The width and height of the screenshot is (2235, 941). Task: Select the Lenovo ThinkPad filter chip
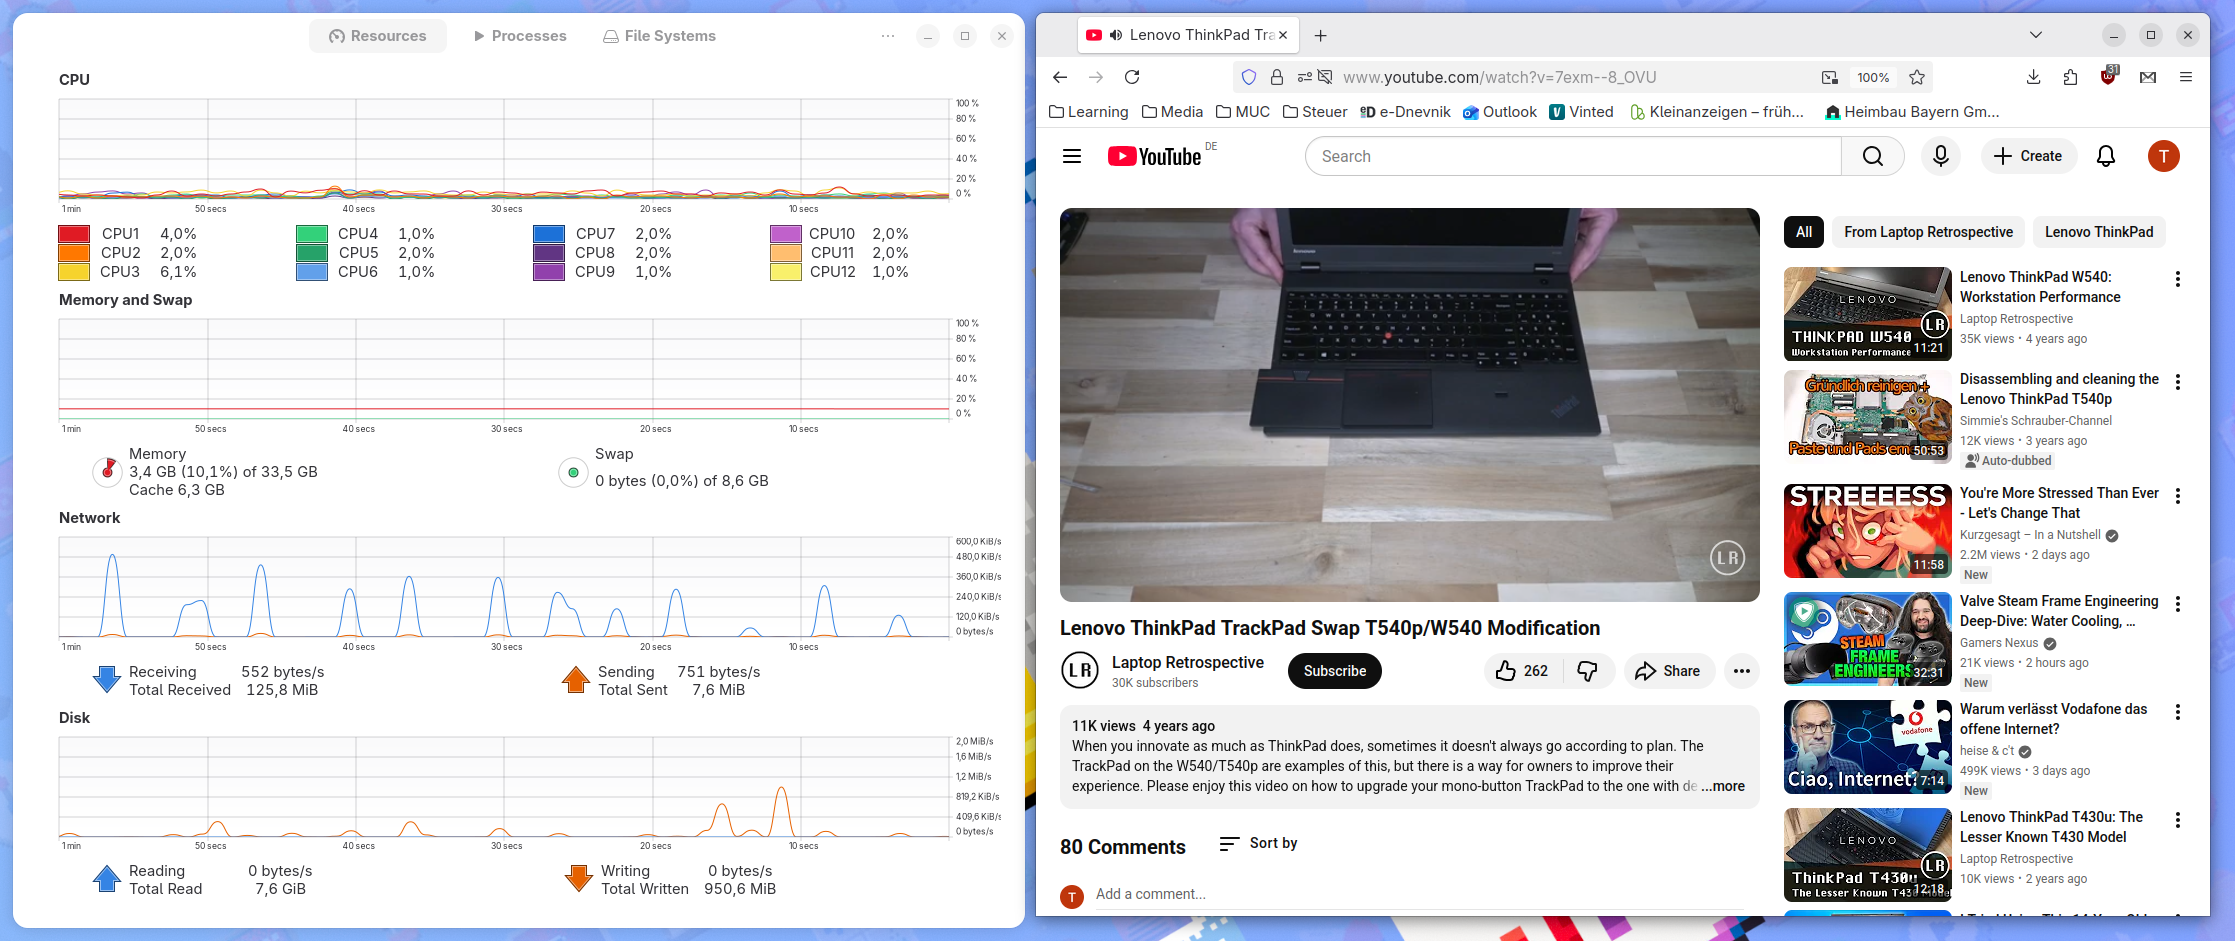tap(2099, 232)
